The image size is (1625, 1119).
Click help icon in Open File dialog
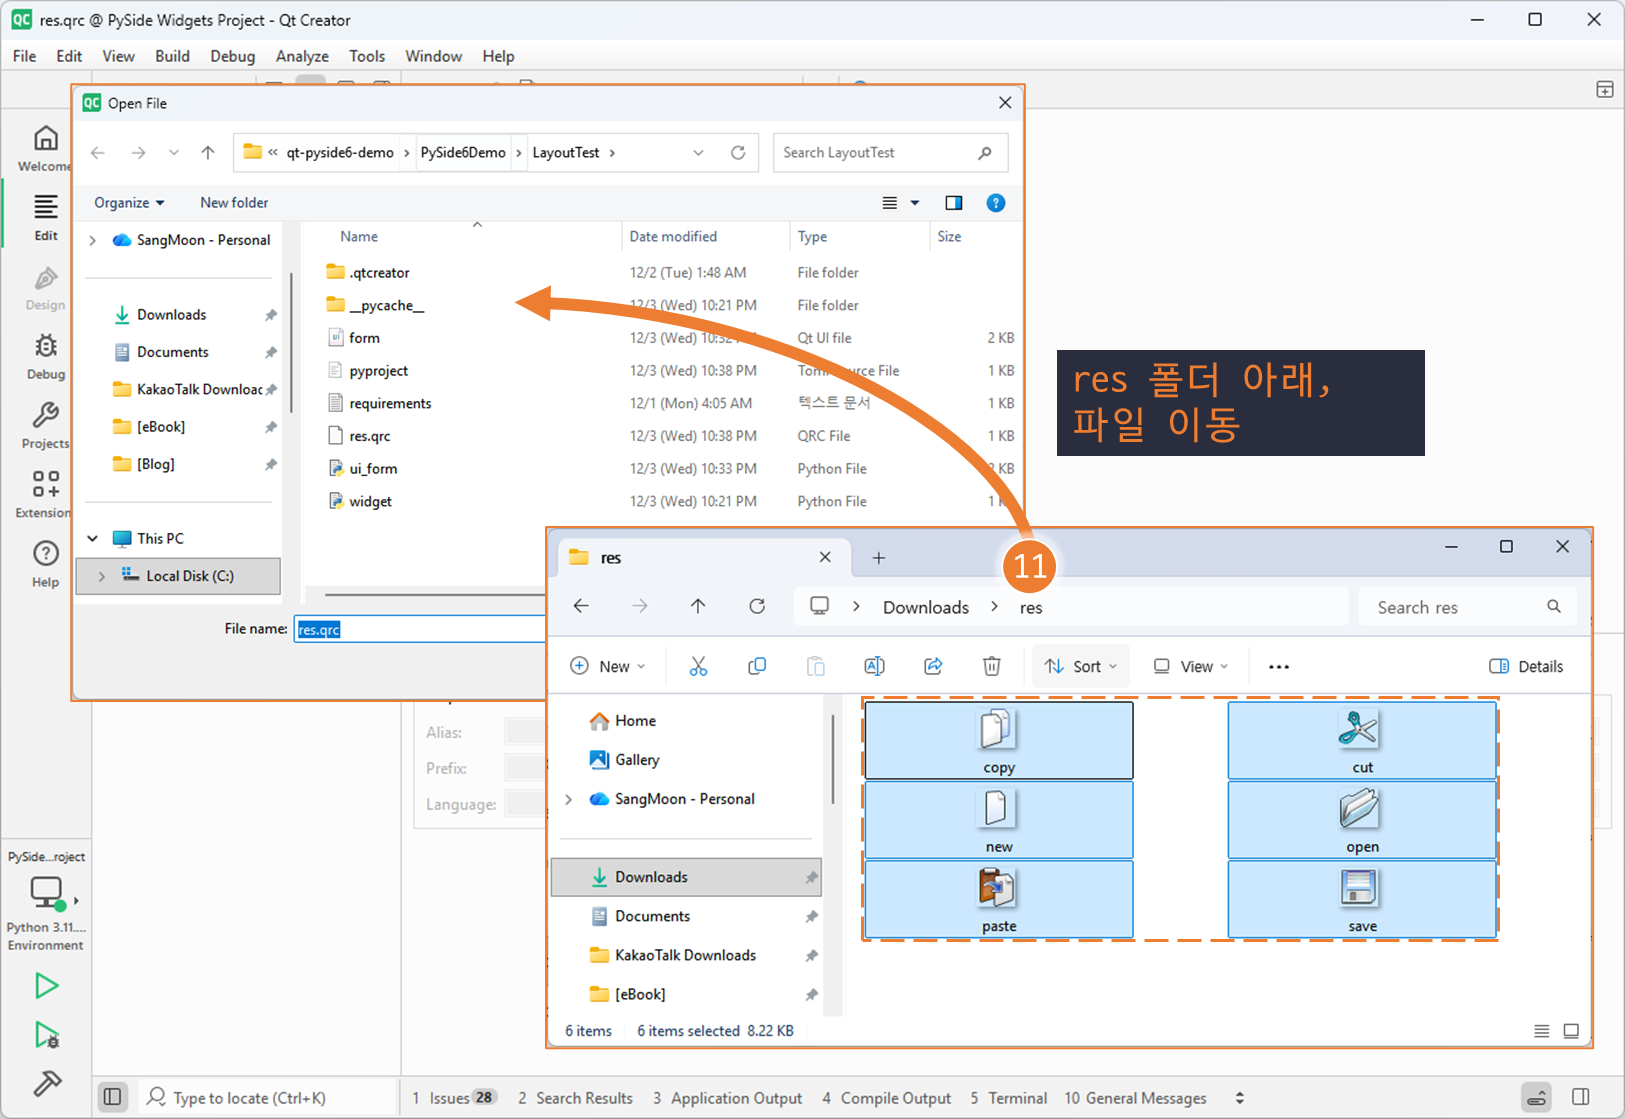(x=996, y=203)
